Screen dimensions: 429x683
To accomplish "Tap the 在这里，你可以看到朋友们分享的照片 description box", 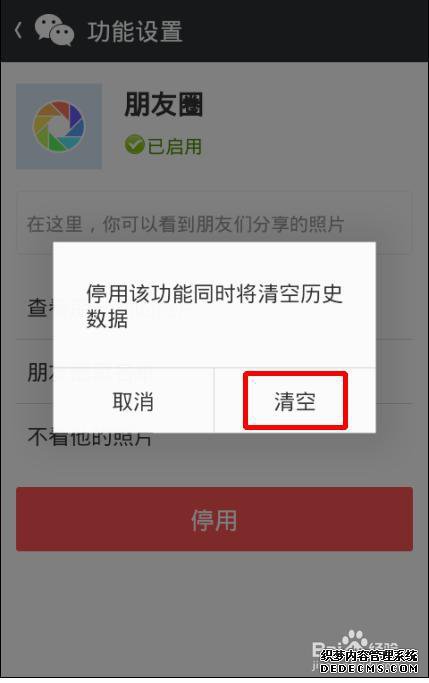I will click(214, 223).
